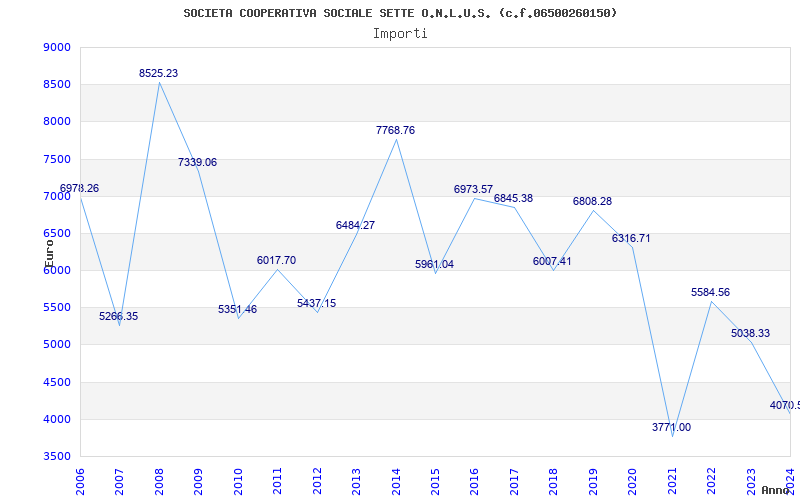This screenshot has width=800, height=500.
Task: Click the x-axis year 2016
Action: pos(474,481)
